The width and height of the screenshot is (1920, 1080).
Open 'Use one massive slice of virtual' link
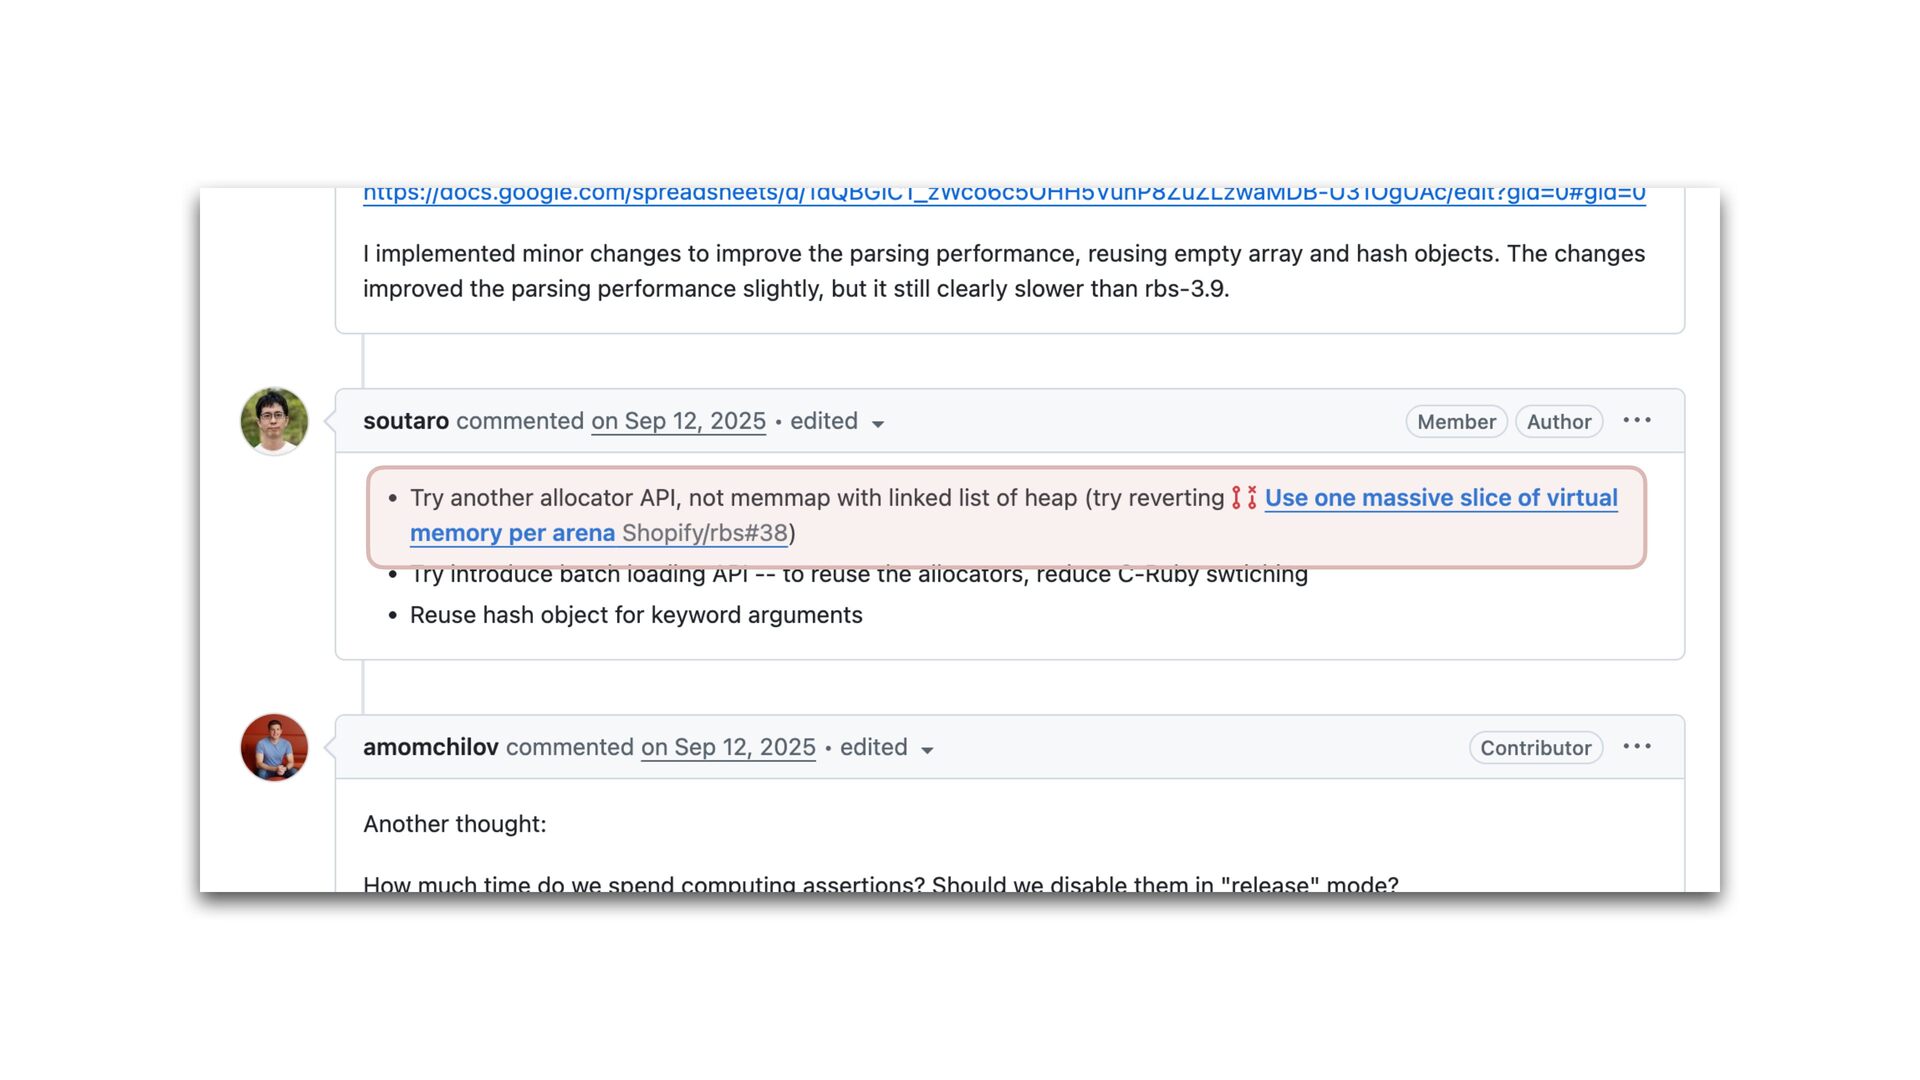click(1440, 498)
